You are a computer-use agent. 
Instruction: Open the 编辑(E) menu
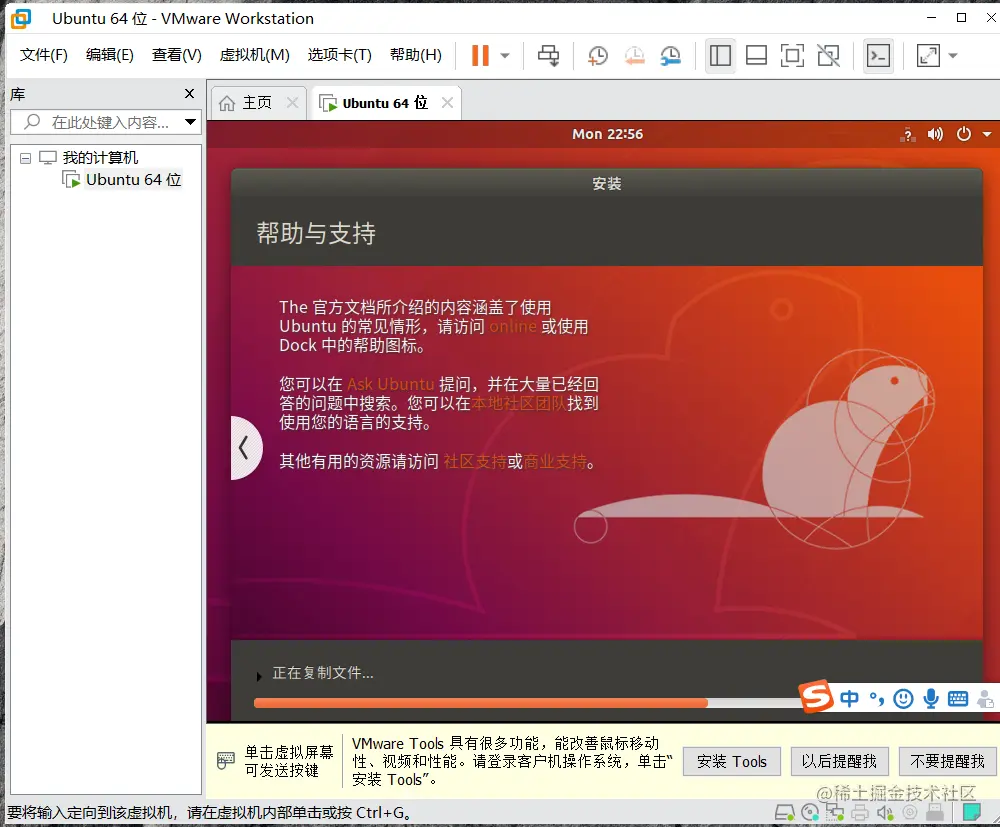click(110, 55)
